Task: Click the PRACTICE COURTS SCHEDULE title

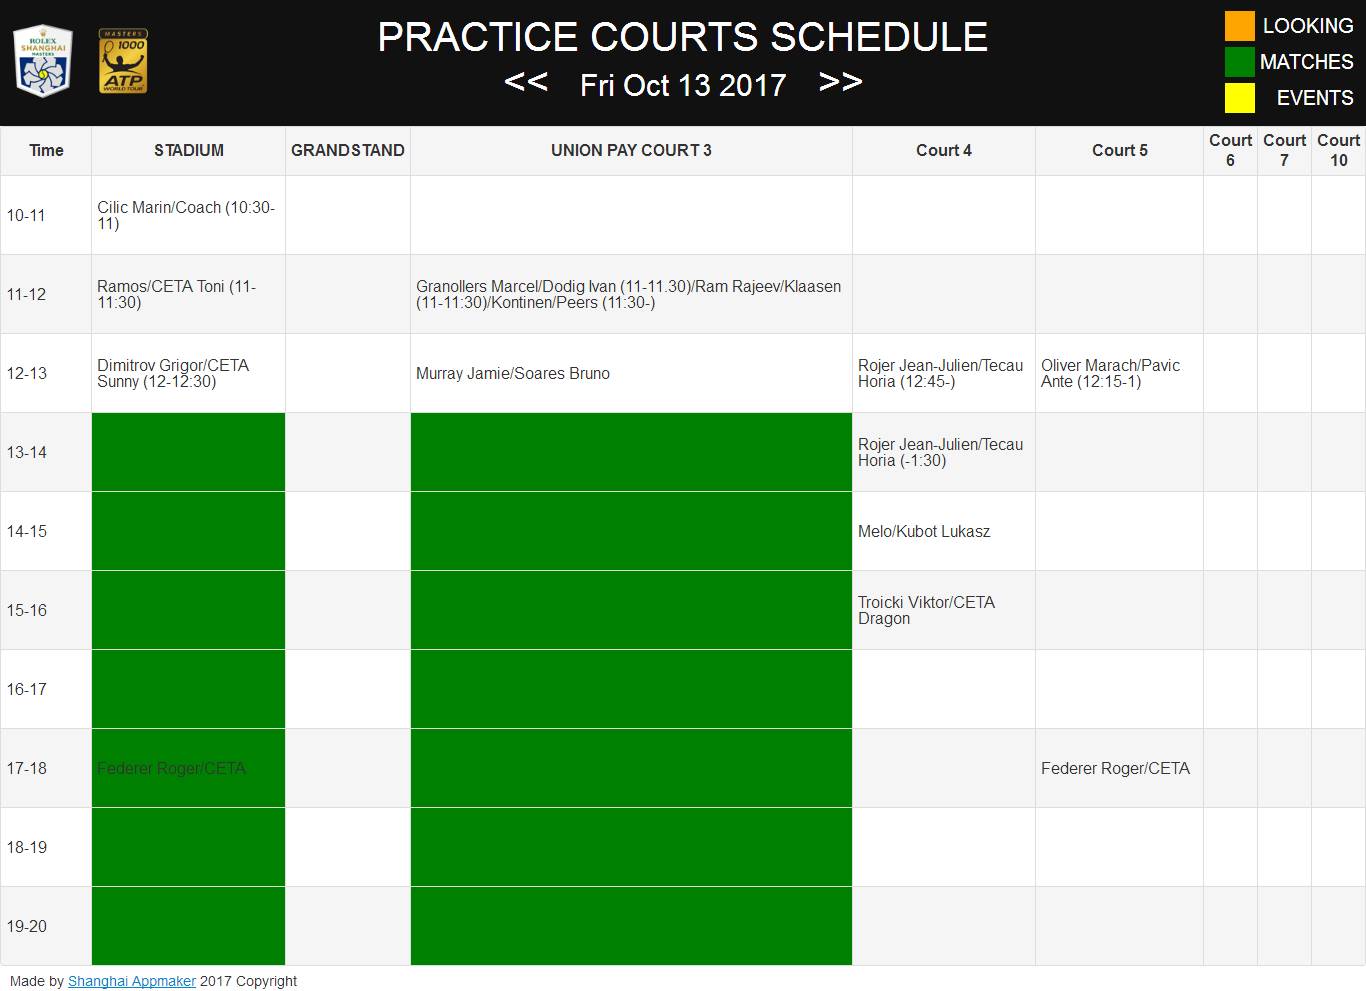Action: tap(683, 37)
